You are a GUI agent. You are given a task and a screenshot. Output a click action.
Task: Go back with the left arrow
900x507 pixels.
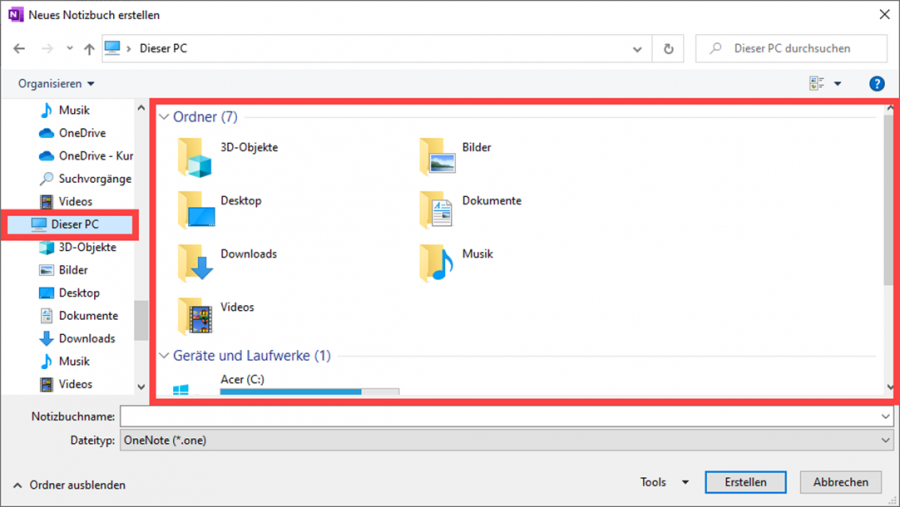pyautogui.click(x=20, y=49)
